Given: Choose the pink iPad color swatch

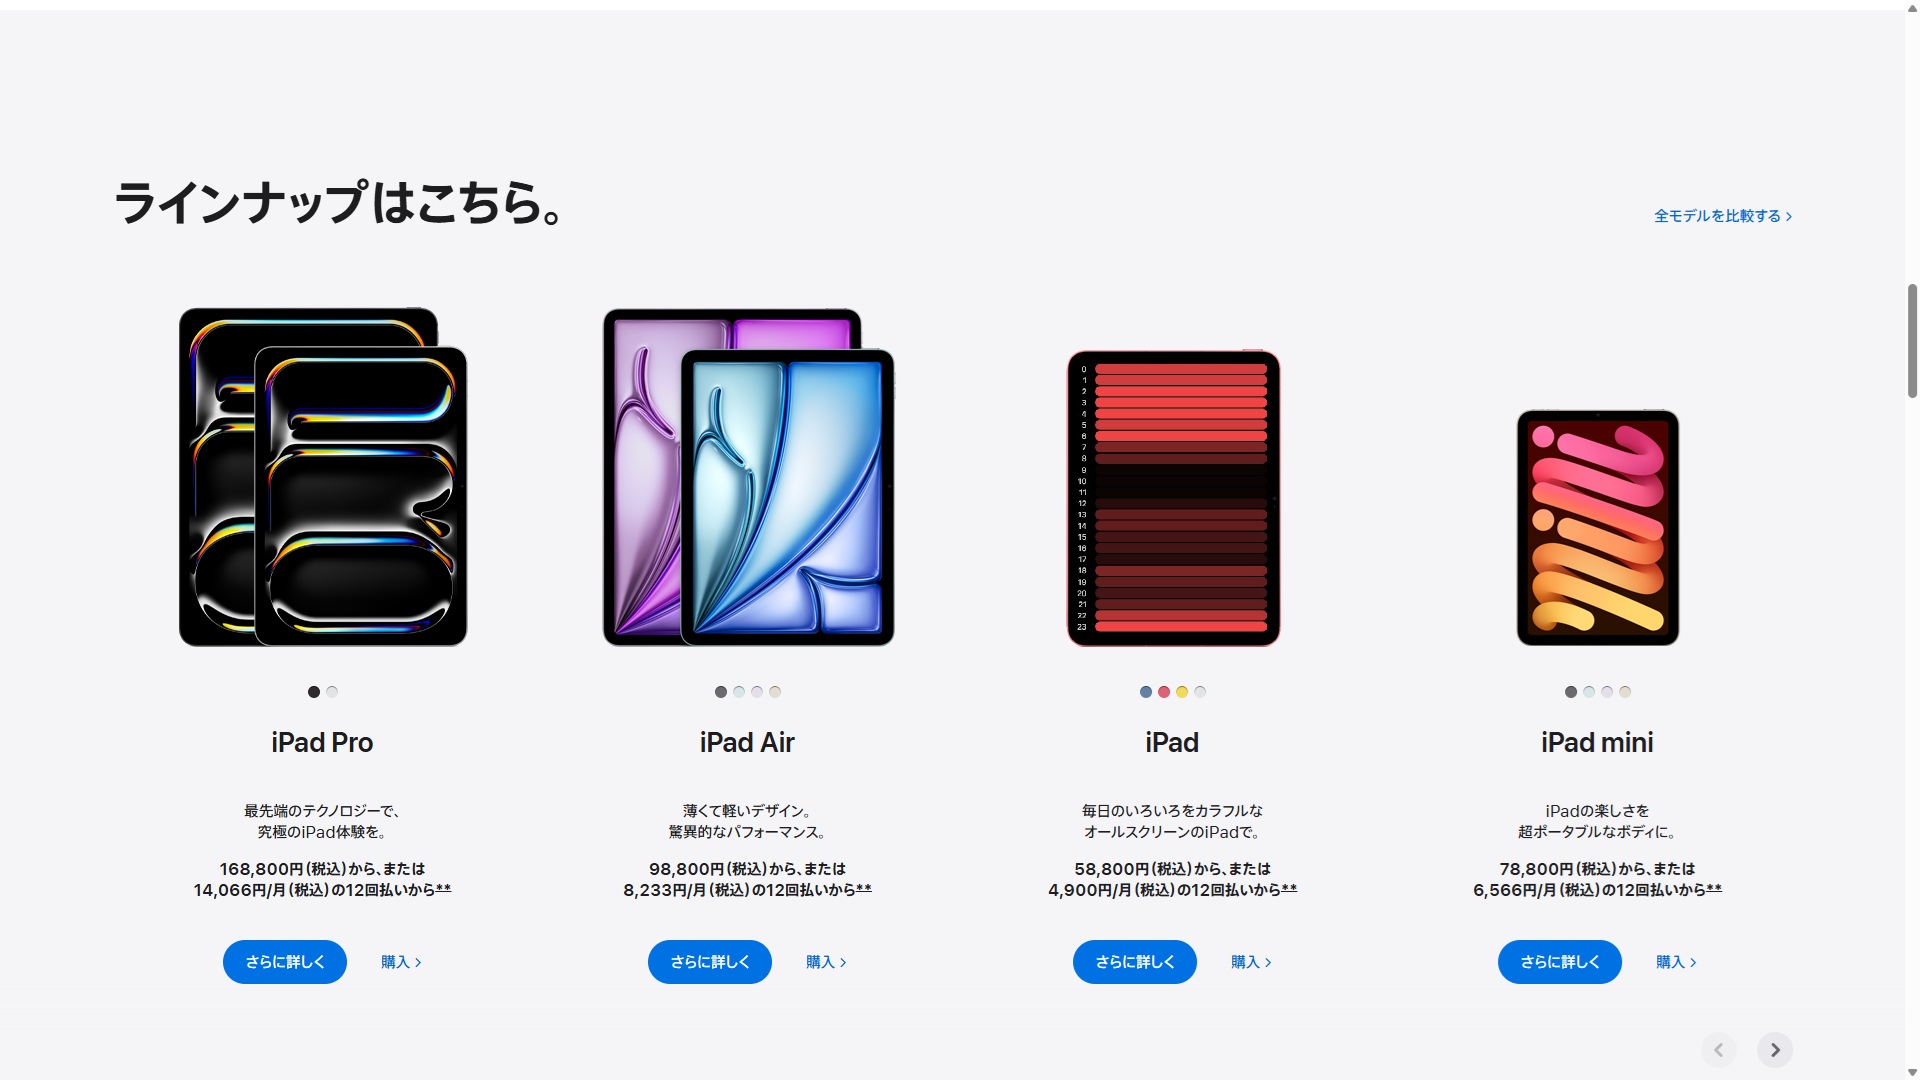Looking at the screenshot, I should pyautogui.click(x=1164, y=692).
